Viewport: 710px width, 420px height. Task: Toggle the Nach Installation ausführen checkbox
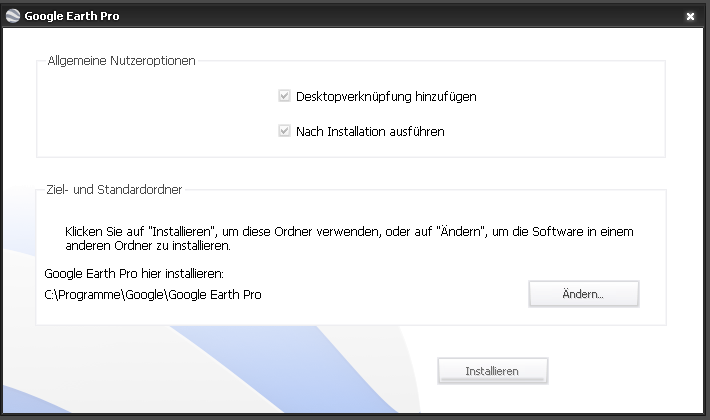[285, 131]
